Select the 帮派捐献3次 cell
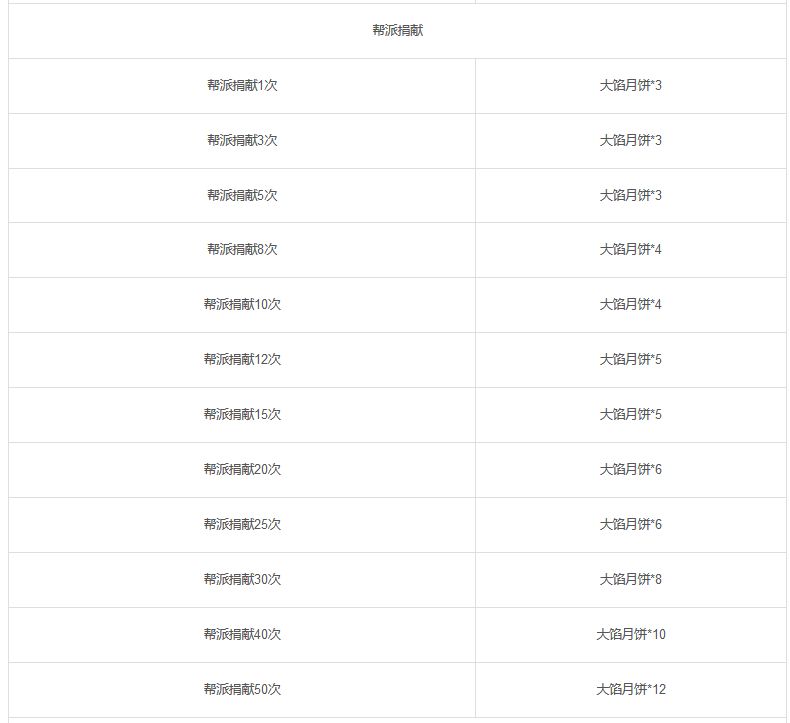Viewport: 790px width, 723px height. click(x=242, y=140)
